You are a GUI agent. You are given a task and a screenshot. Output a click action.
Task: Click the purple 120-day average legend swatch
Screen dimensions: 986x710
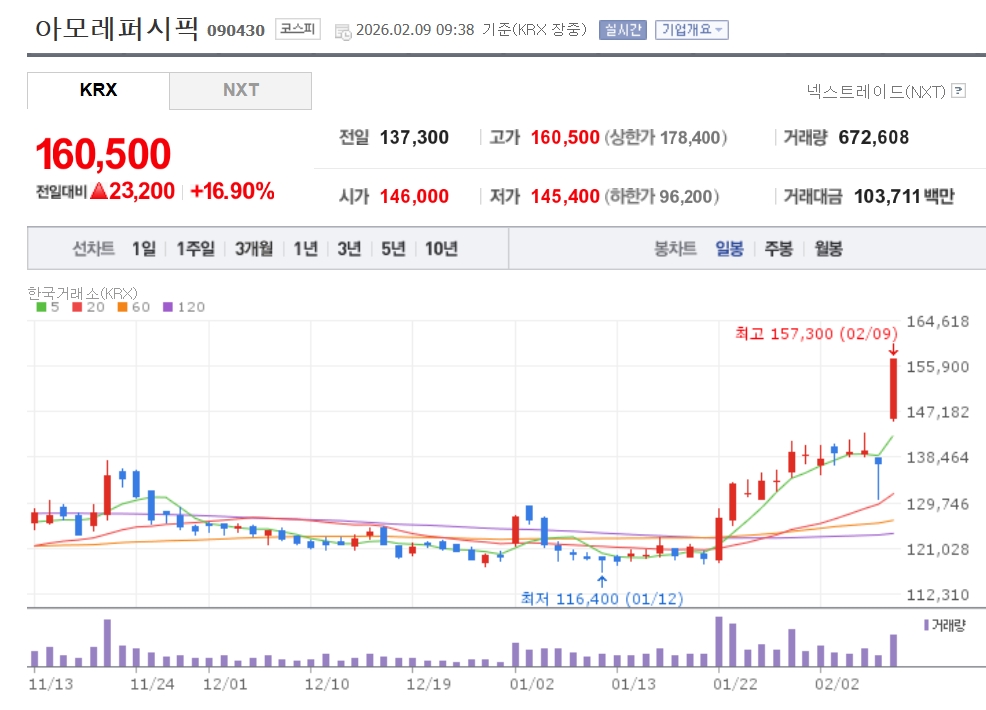pos(167,307)
